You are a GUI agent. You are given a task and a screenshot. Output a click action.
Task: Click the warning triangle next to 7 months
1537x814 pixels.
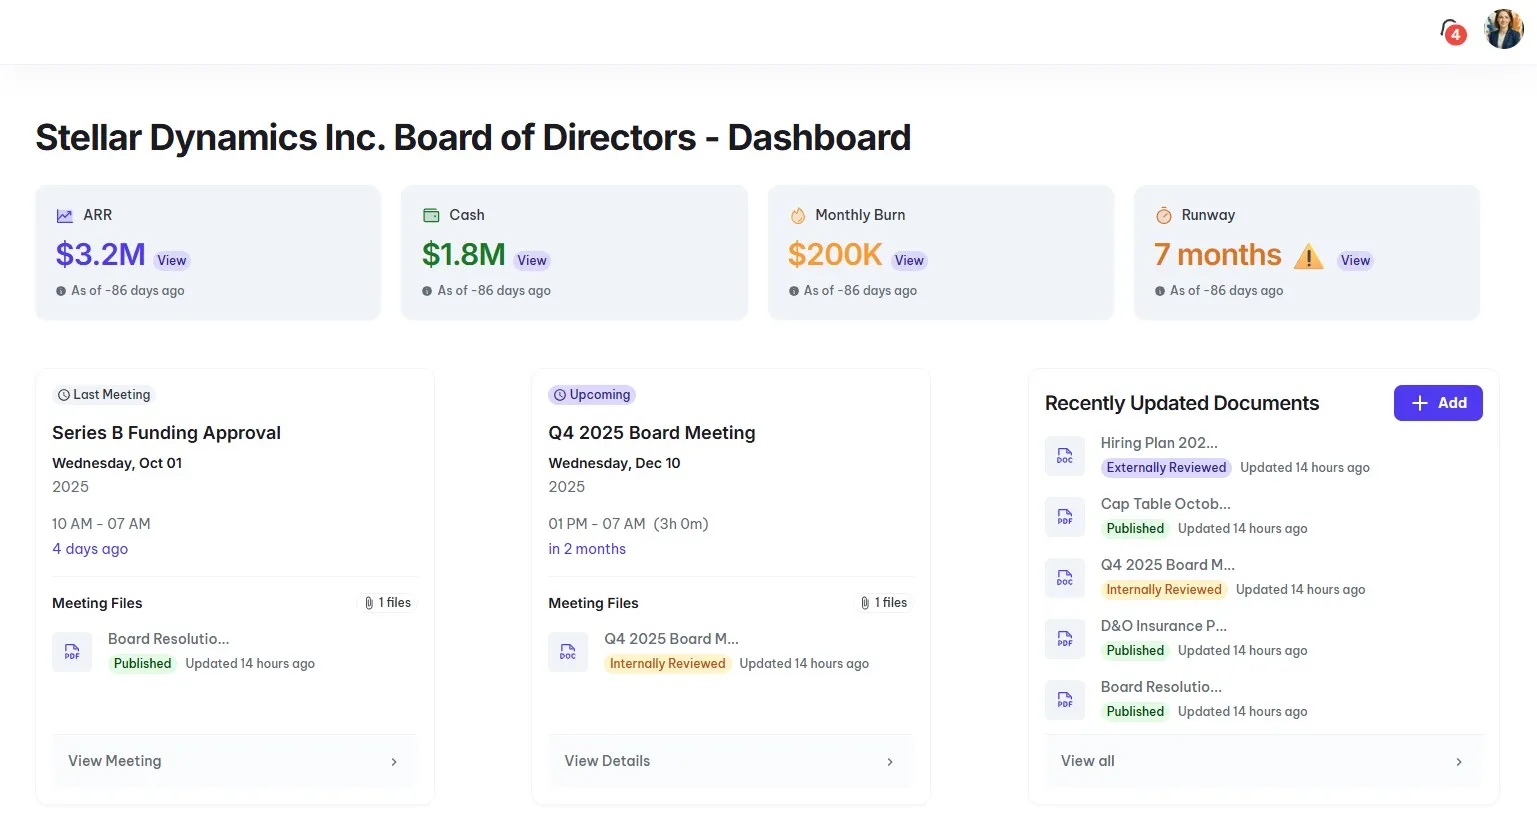(1308, 256)
